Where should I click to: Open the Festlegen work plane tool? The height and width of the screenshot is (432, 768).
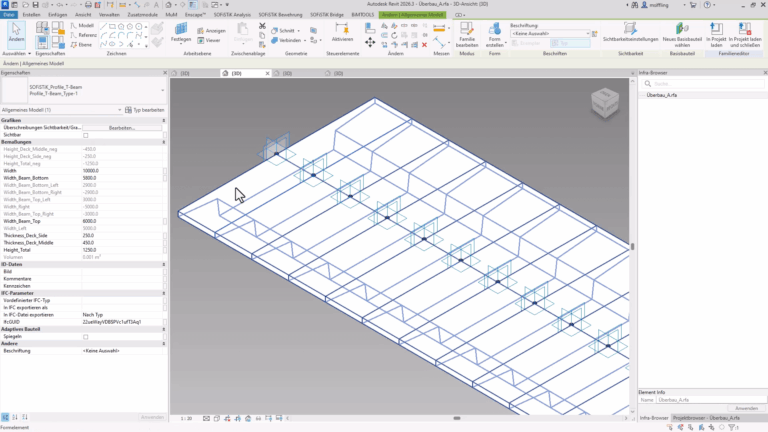tap(181, 33)
